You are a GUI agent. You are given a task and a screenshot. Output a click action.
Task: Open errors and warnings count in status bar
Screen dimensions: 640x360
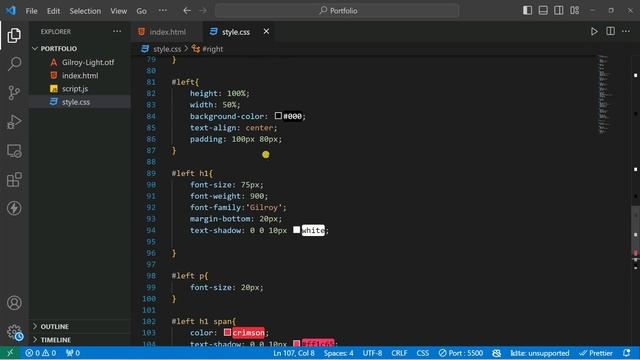click(40, 353)
